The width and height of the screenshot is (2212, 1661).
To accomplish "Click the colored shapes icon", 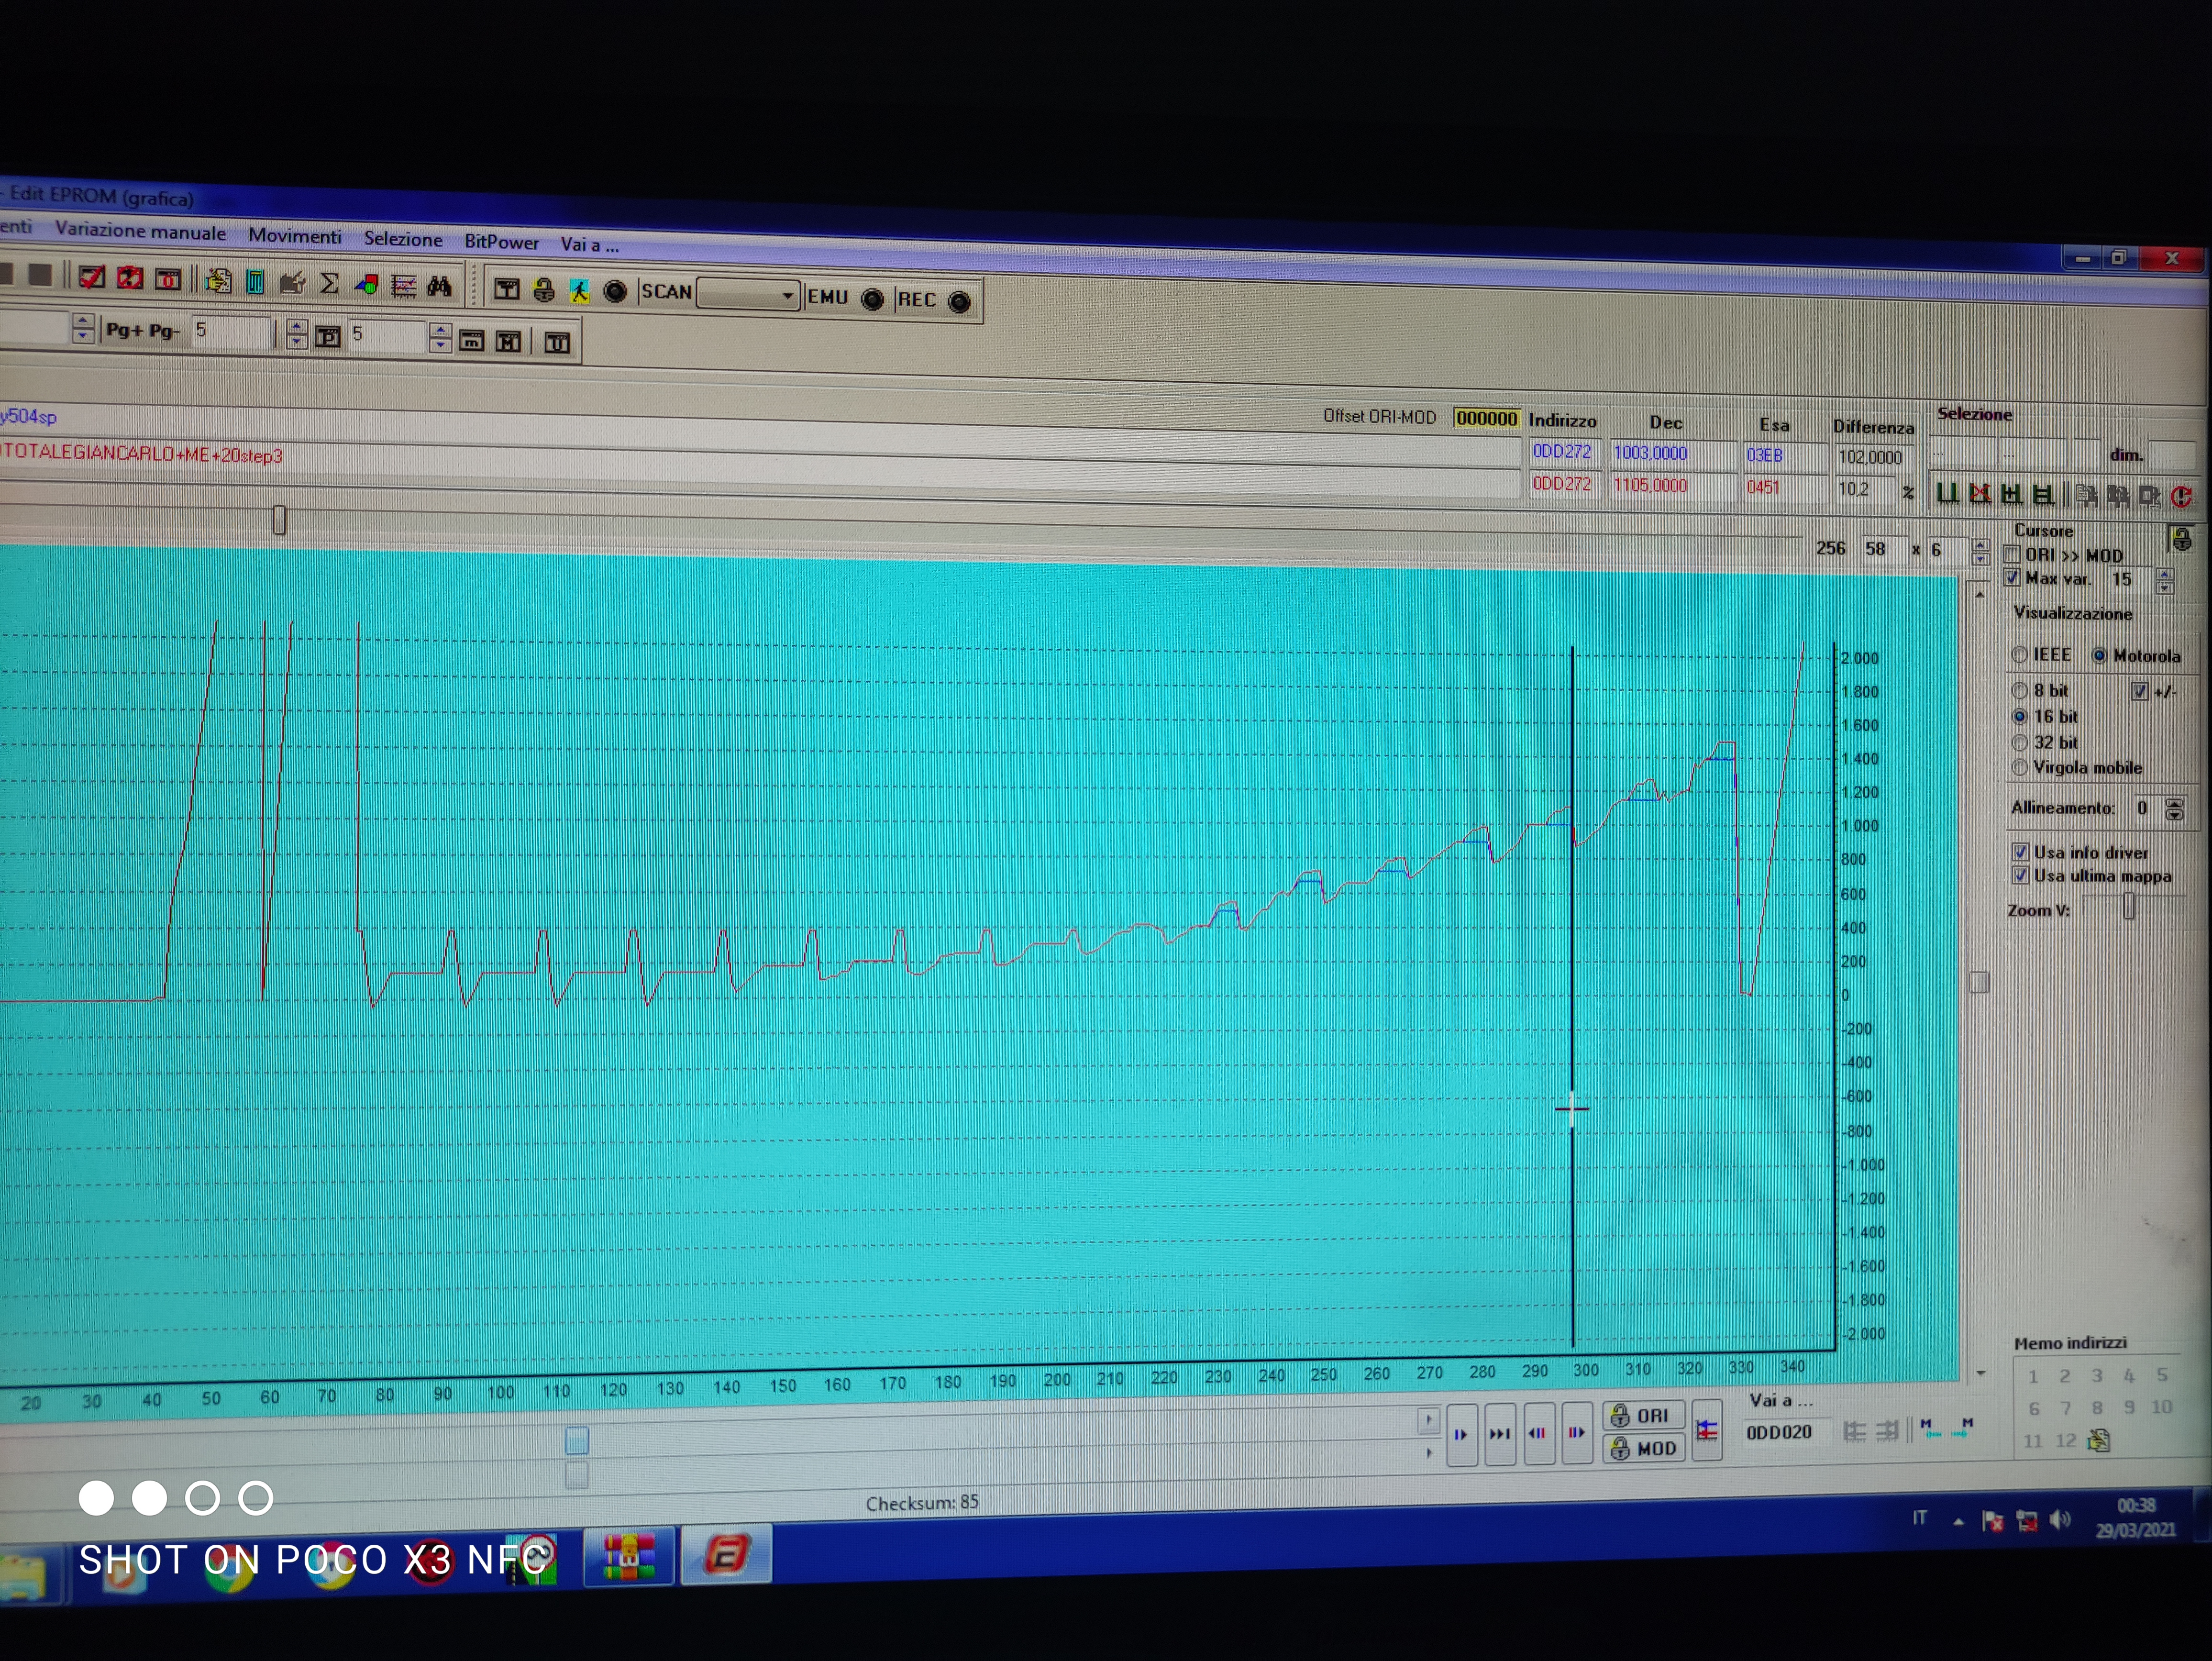I will [366, 285].
